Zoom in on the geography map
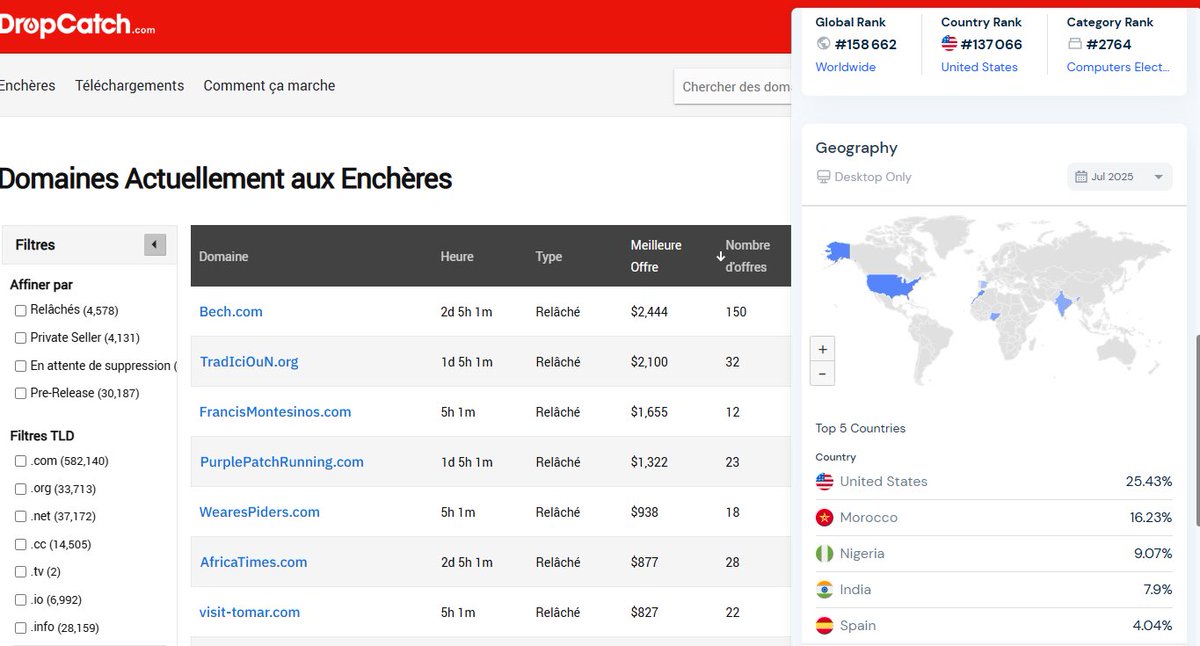 [822, 349]
